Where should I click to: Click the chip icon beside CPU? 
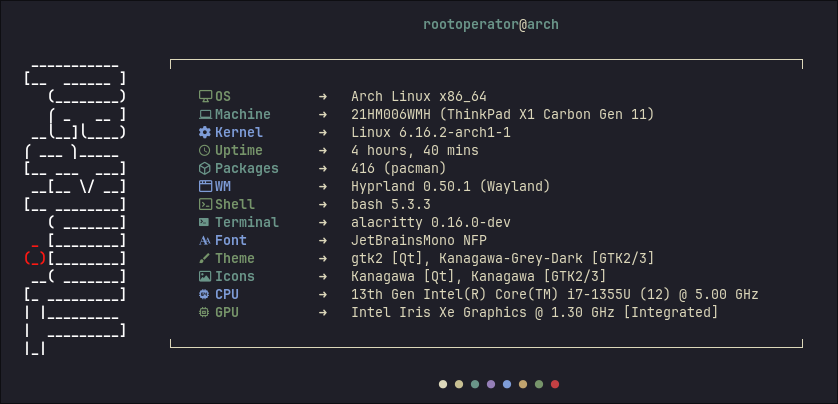[204, 294]
